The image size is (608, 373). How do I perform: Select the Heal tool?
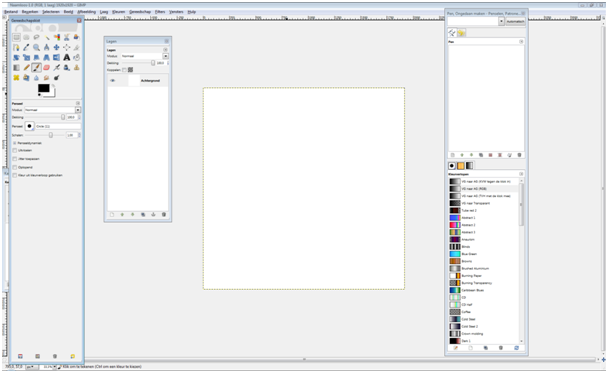pos(16,78)
